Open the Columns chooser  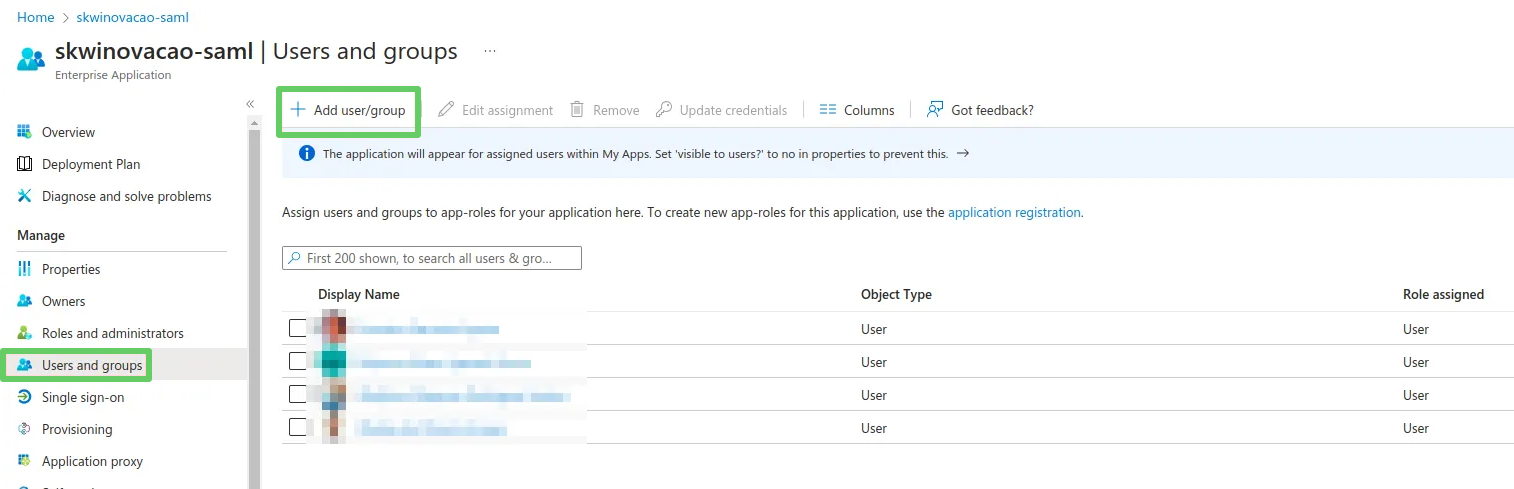coord(857,110)
